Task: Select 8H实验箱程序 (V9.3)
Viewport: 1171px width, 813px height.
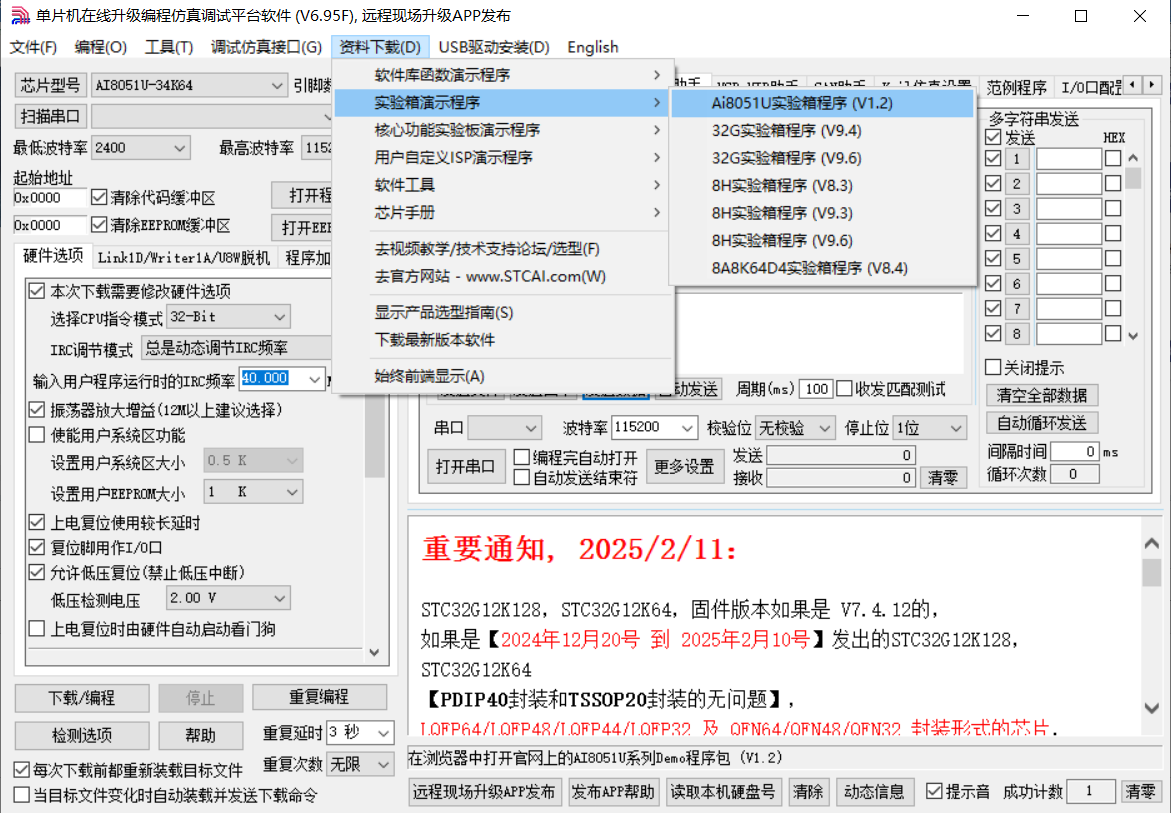Action: click(822, 213)
